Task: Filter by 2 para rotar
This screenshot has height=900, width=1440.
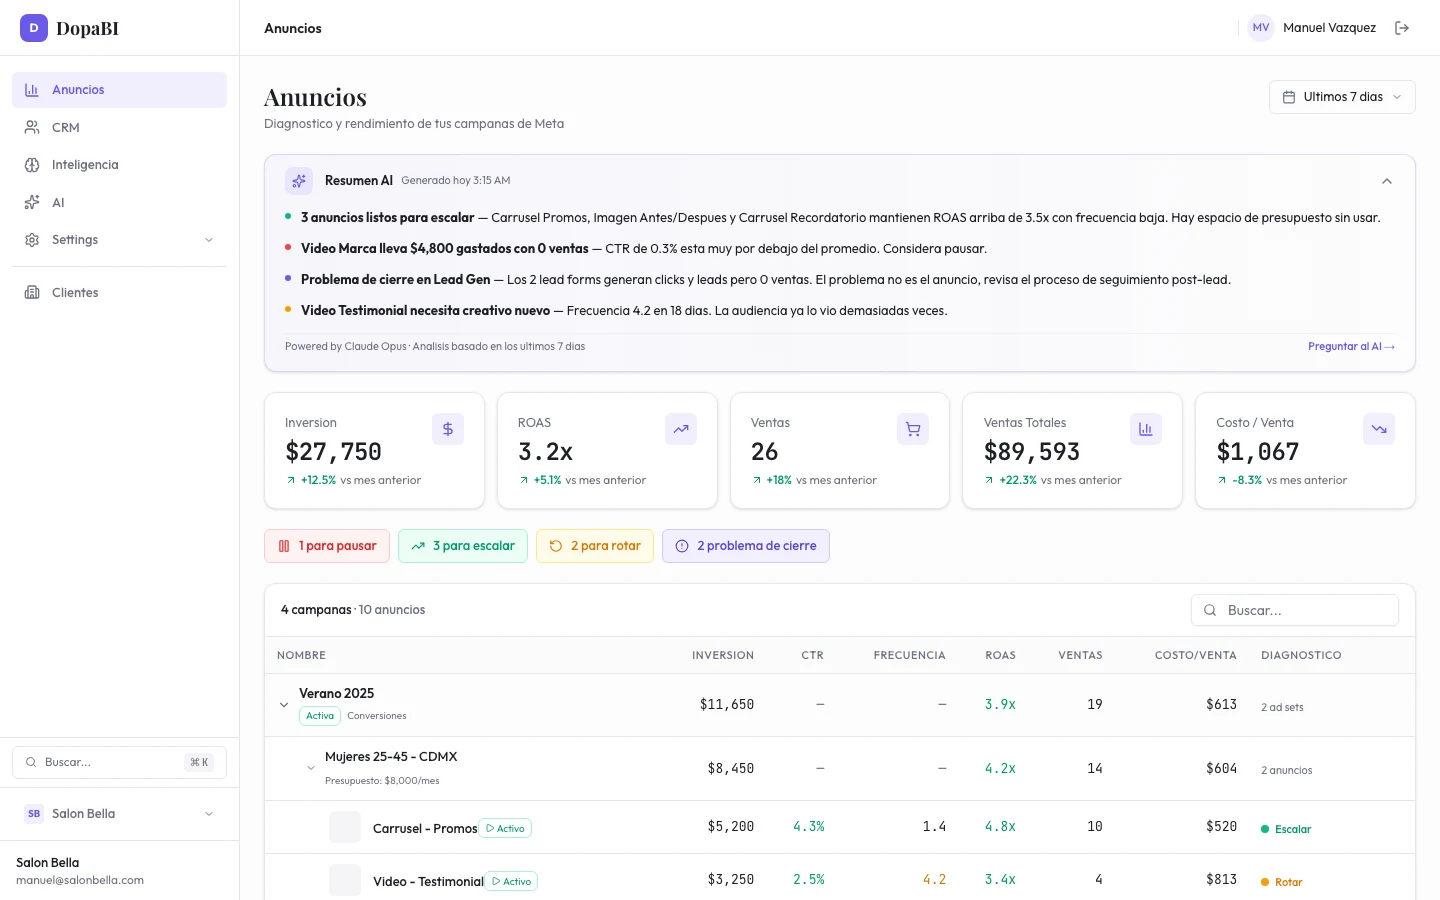Action: [x=595, y=546]
